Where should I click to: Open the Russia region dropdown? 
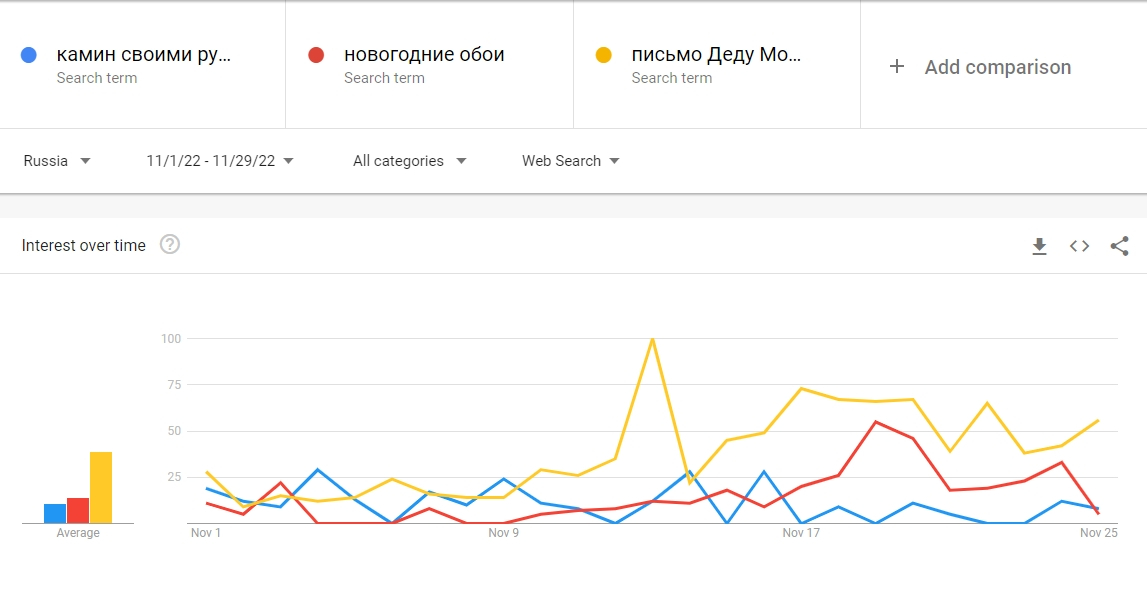click(57, 161)
